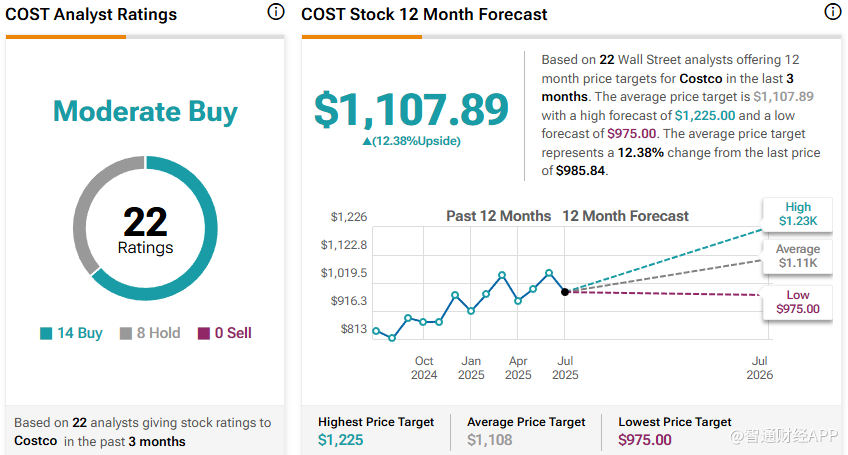Click black Jul 2025 point on chart
The image size is (848, 455).
(x=565, y=291)
